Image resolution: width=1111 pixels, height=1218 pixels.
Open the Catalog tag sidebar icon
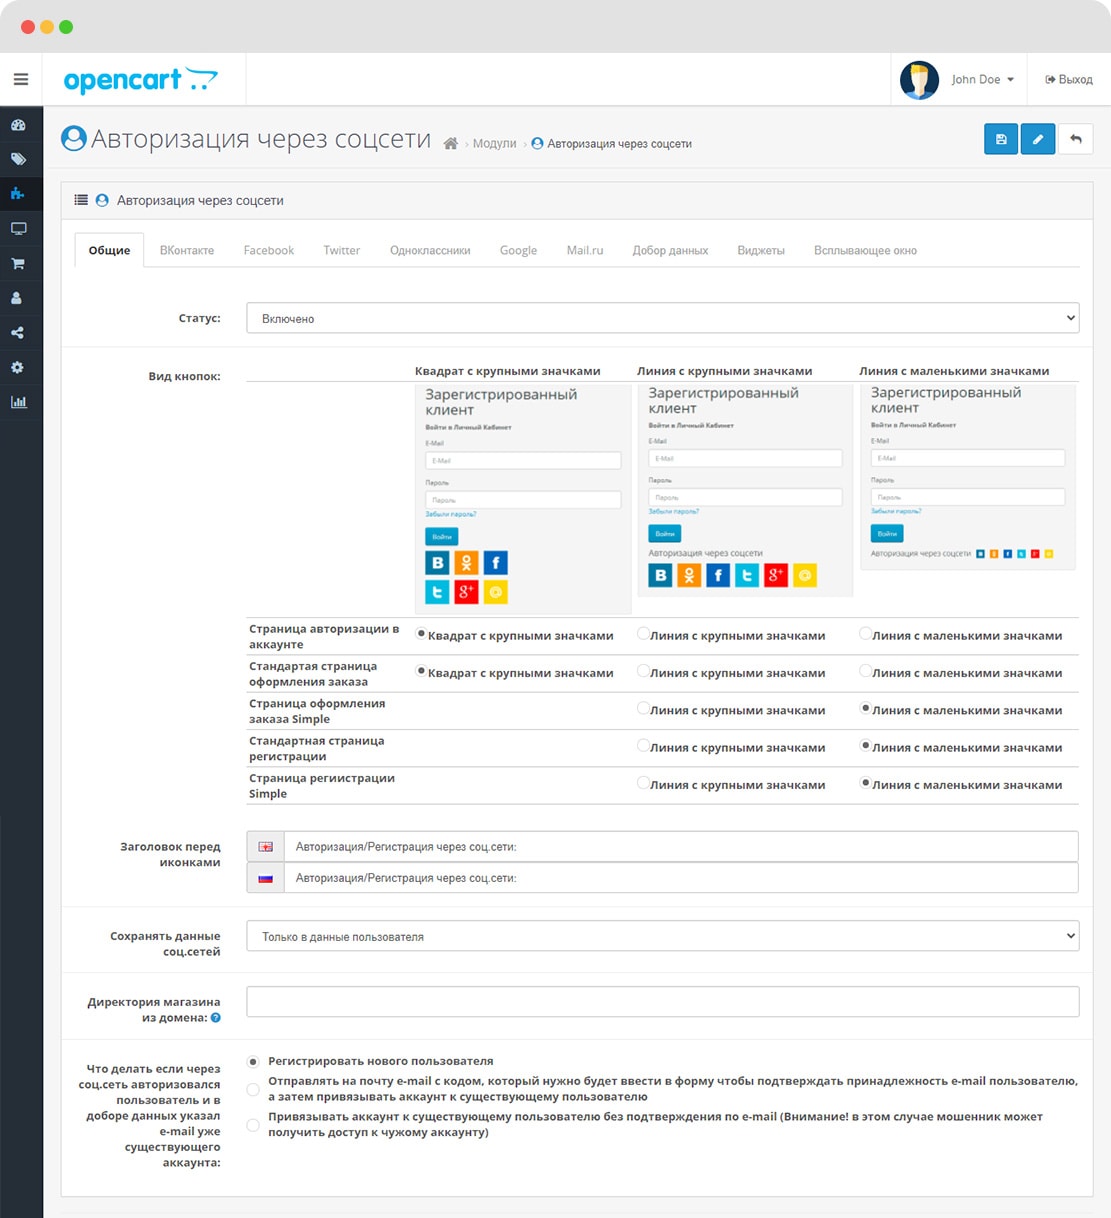pos(18,159)
